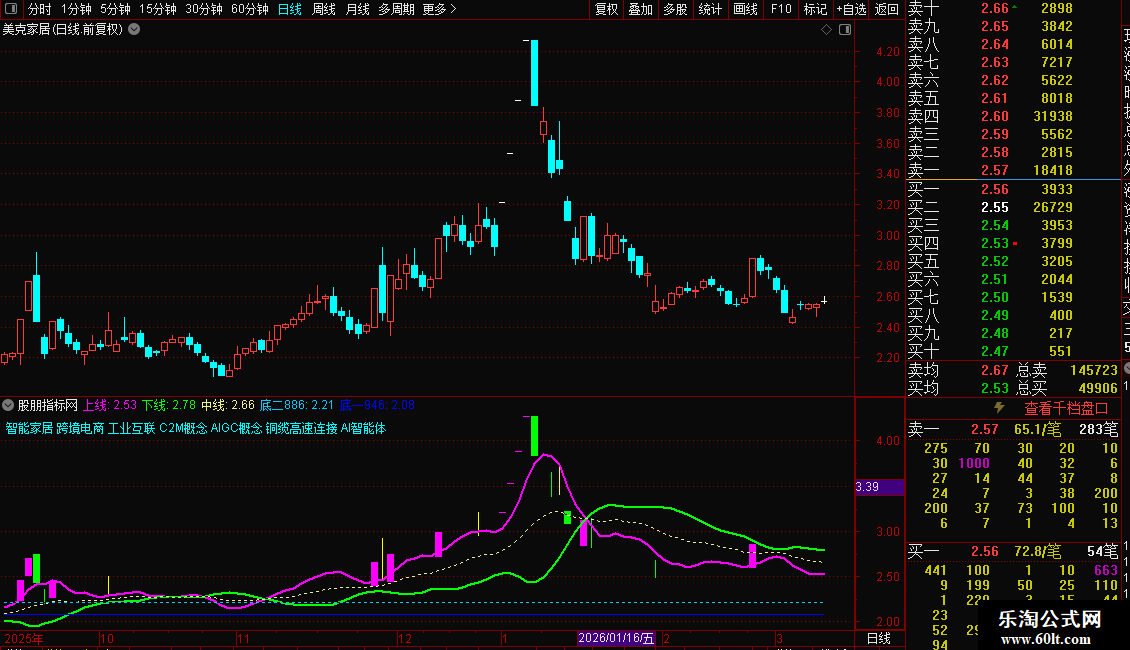Switch to the 1分钟 period tab
The width and height of the screenshot is (1130, 650).
[76, 9]
